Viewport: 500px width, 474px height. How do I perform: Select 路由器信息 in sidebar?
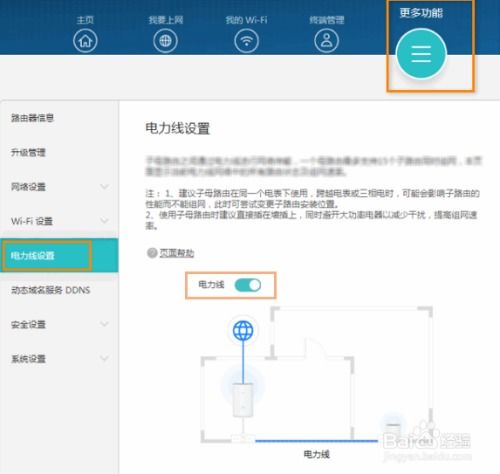(x=32, y=118)
